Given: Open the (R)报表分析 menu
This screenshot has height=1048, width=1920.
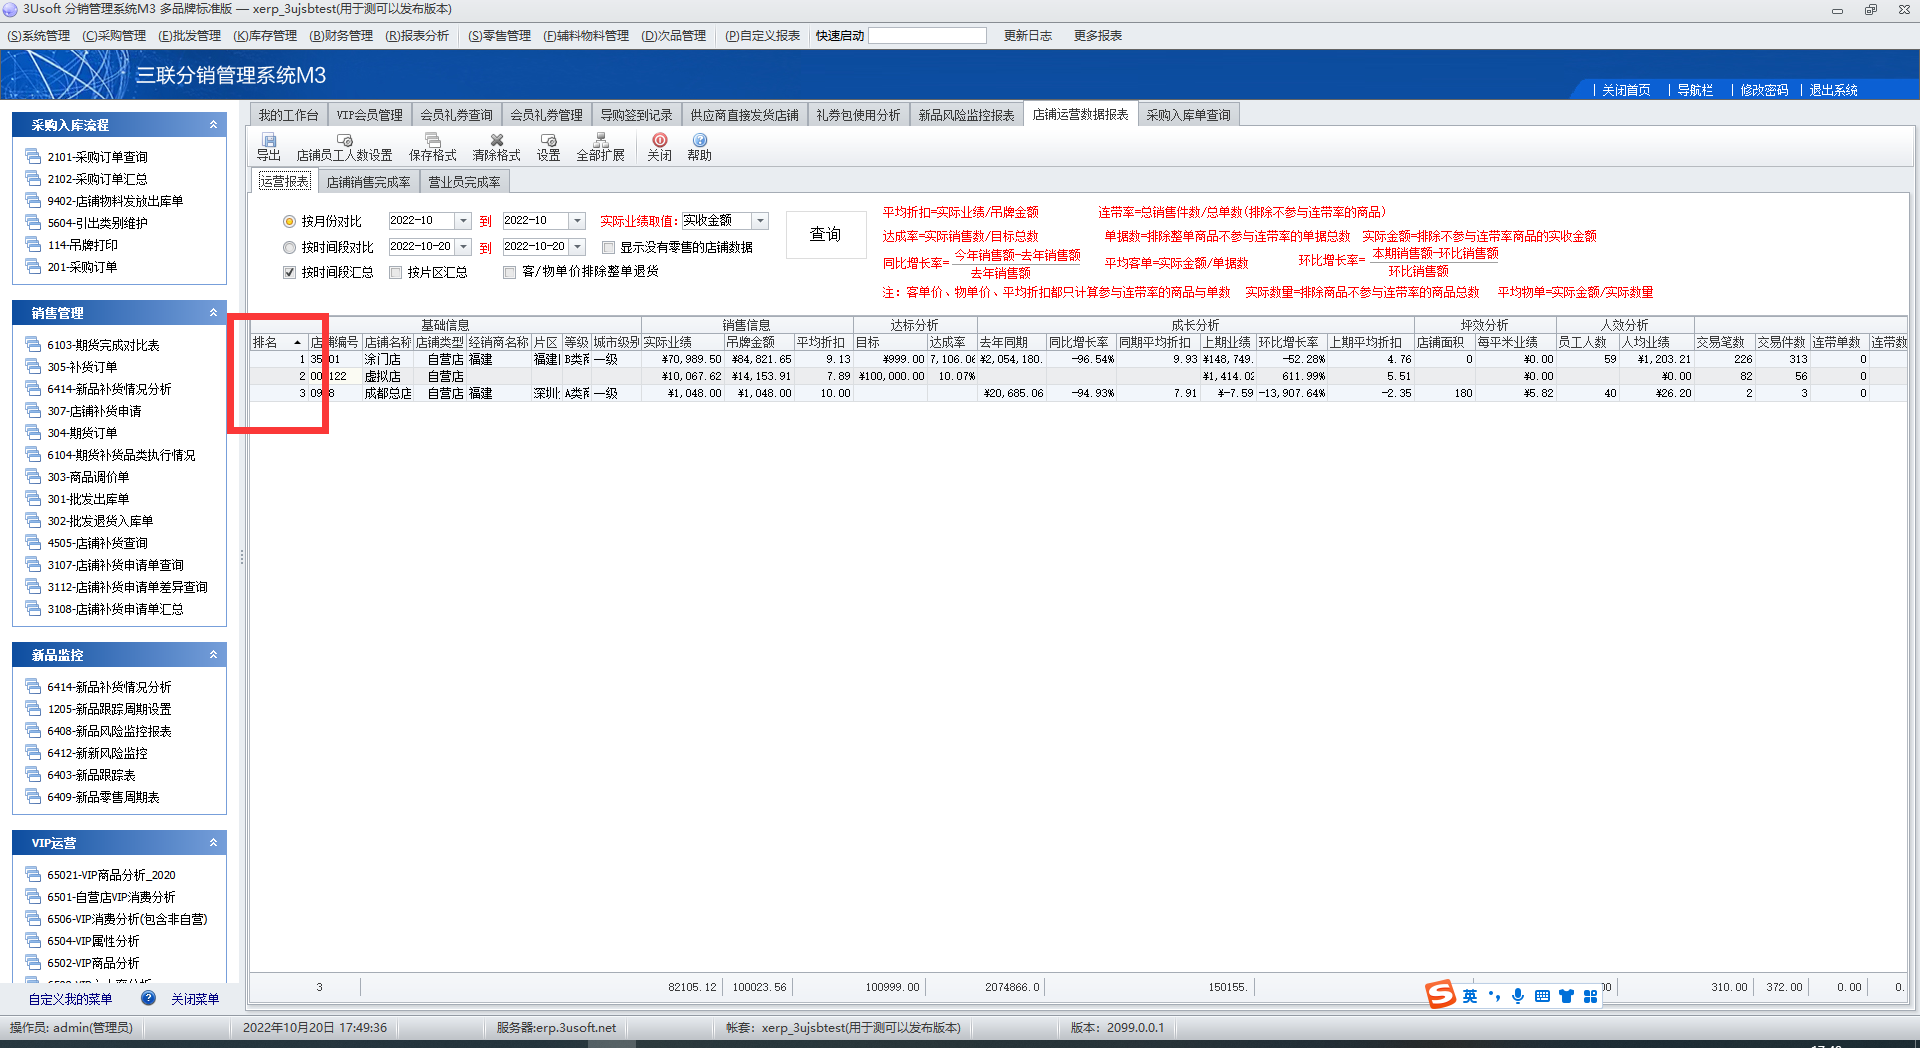Looking at the screenshot, I should 417,36.
